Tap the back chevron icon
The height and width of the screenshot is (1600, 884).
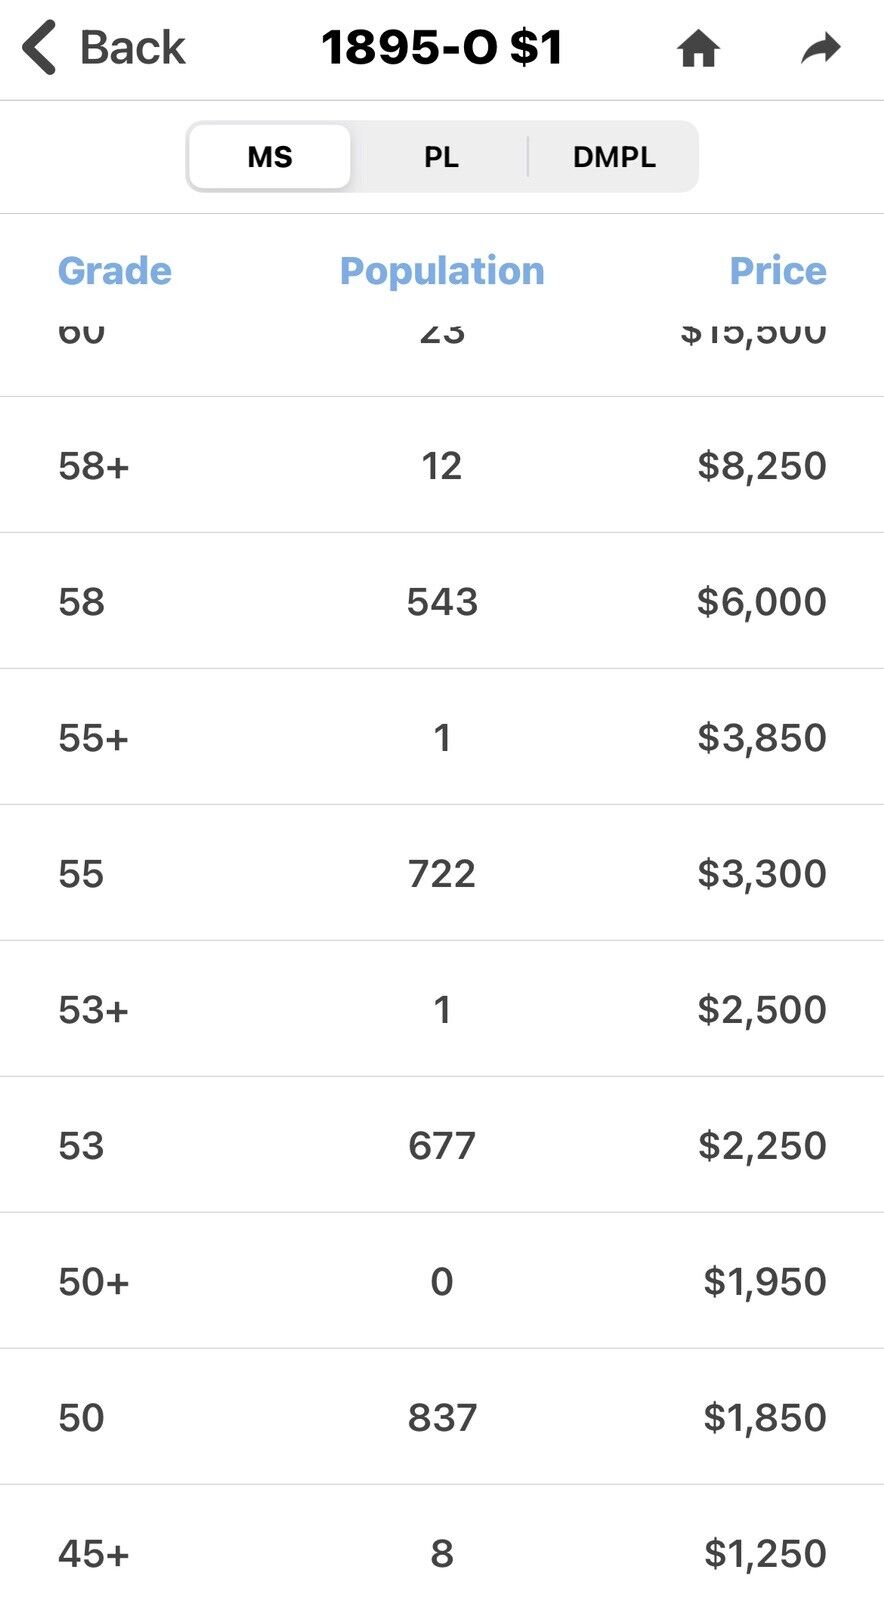[40, 48]
